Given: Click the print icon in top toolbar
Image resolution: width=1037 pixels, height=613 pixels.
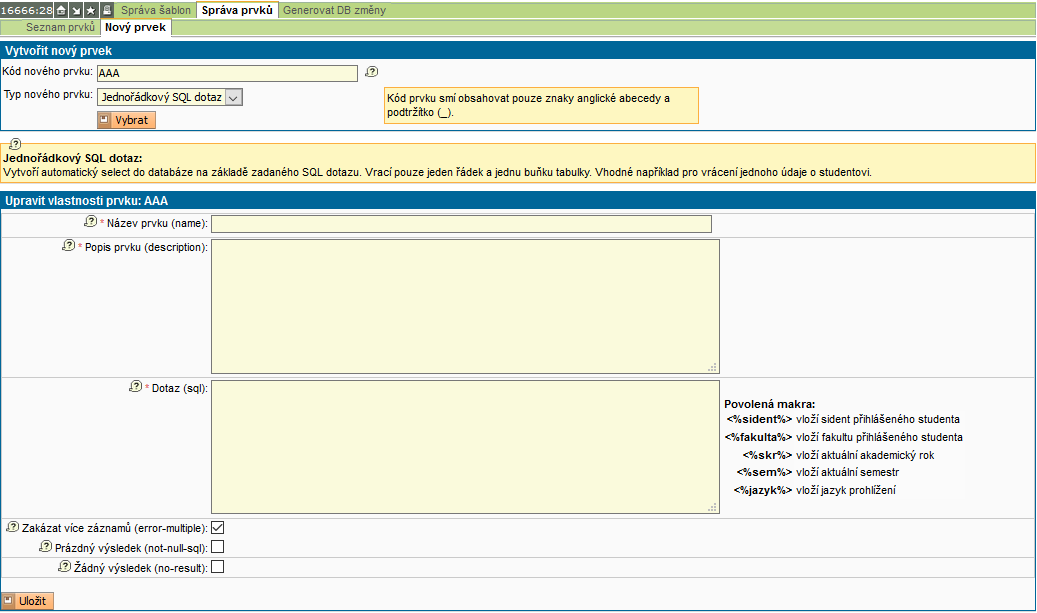Looking at the screenshot, I should click(107, 10).
